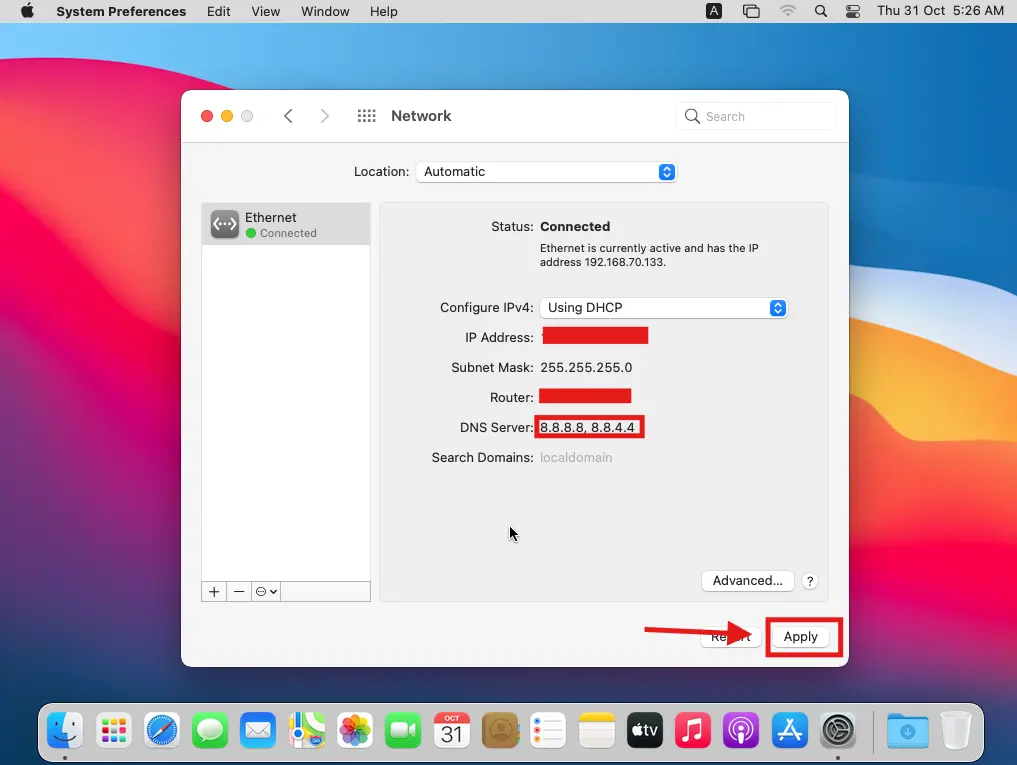Select the Ethernet Connected service row
The width and height of the screenshot is (1017, 765).
click(286, 225)
